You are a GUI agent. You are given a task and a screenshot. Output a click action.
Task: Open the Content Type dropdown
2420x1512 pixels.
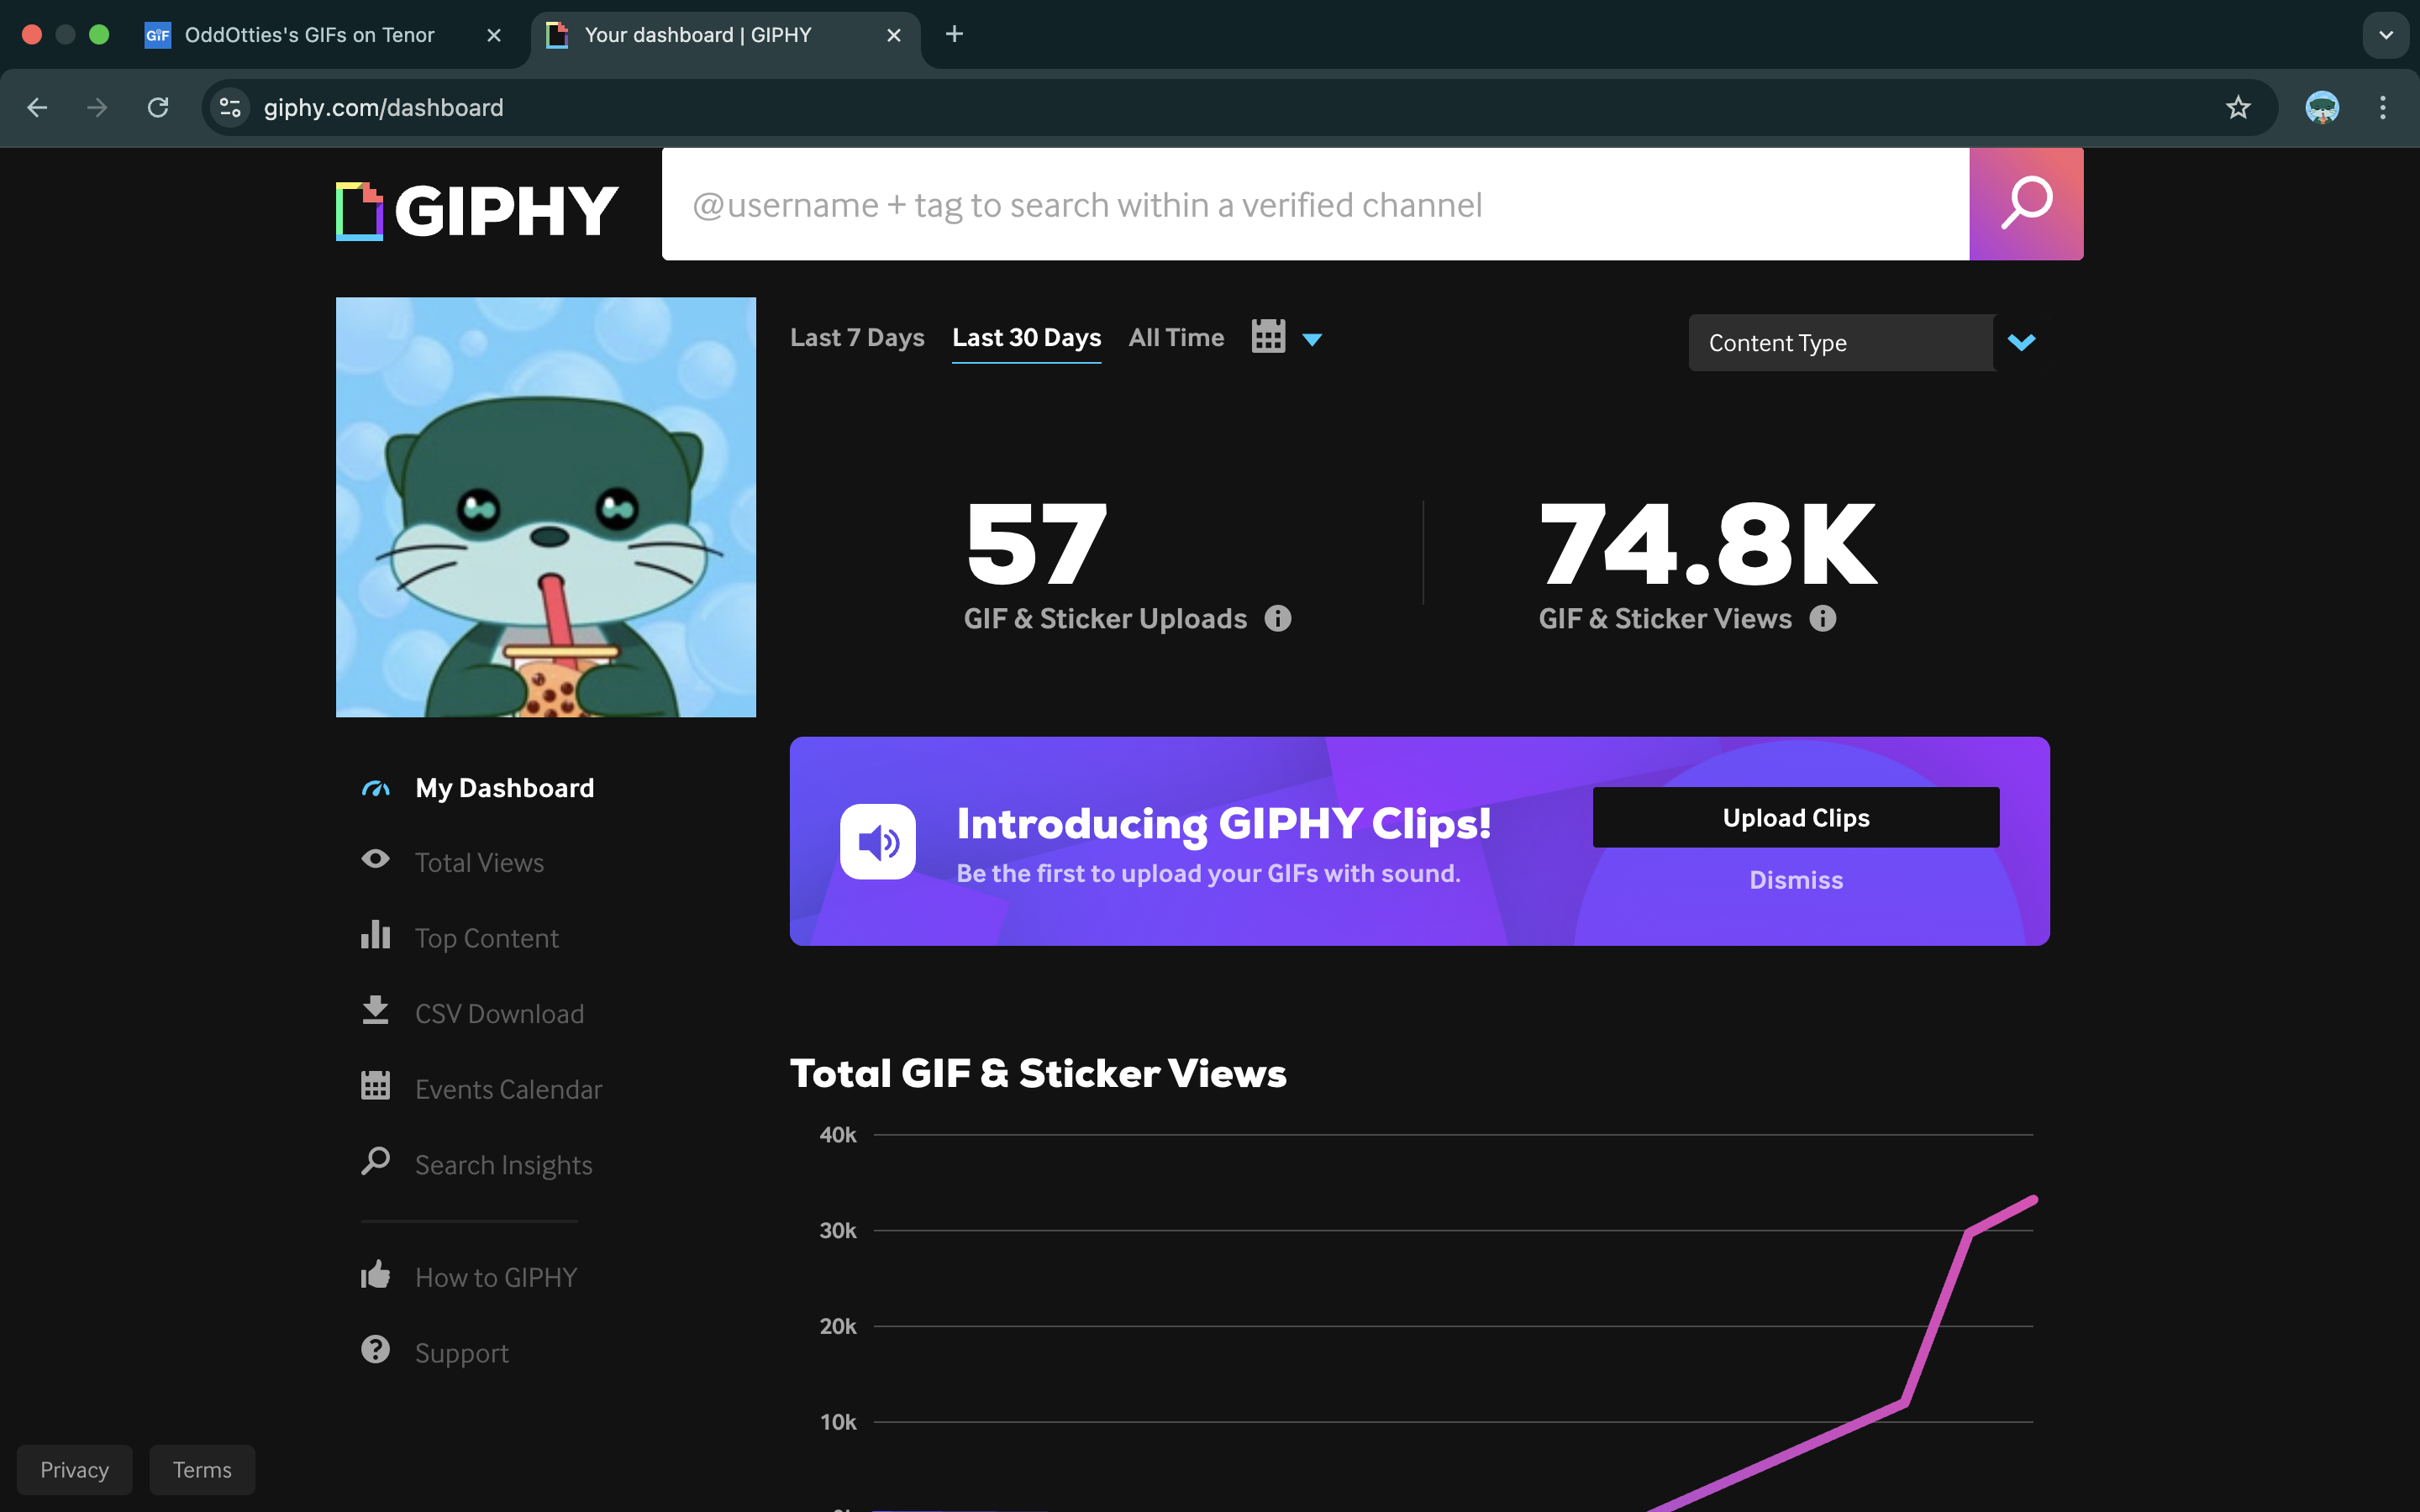(x=1864, y=343)
